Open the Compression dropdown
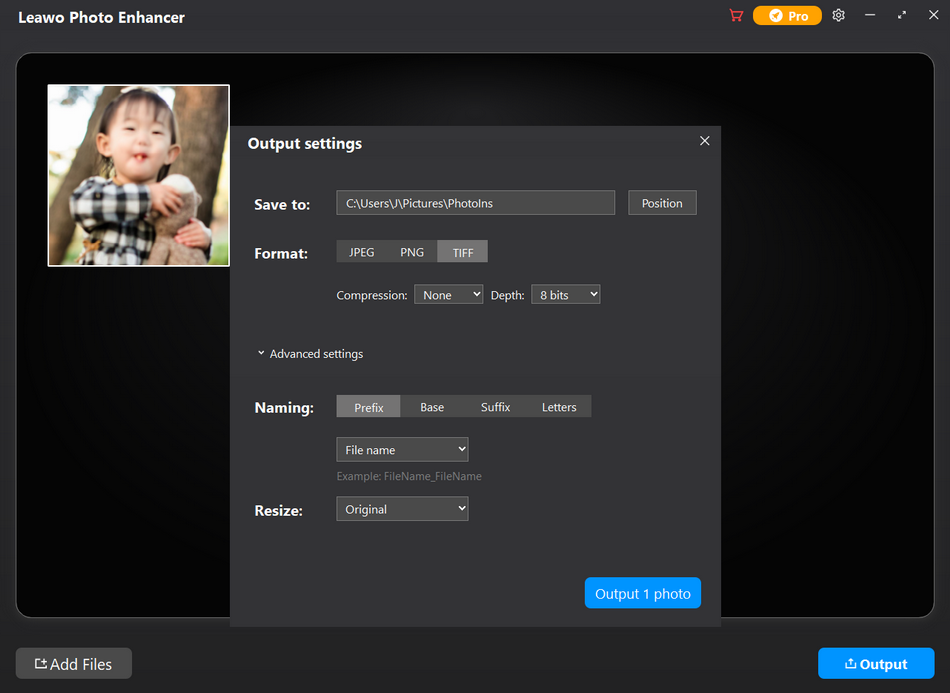Viewport: 950px width, 693px height. click(448, 295)
